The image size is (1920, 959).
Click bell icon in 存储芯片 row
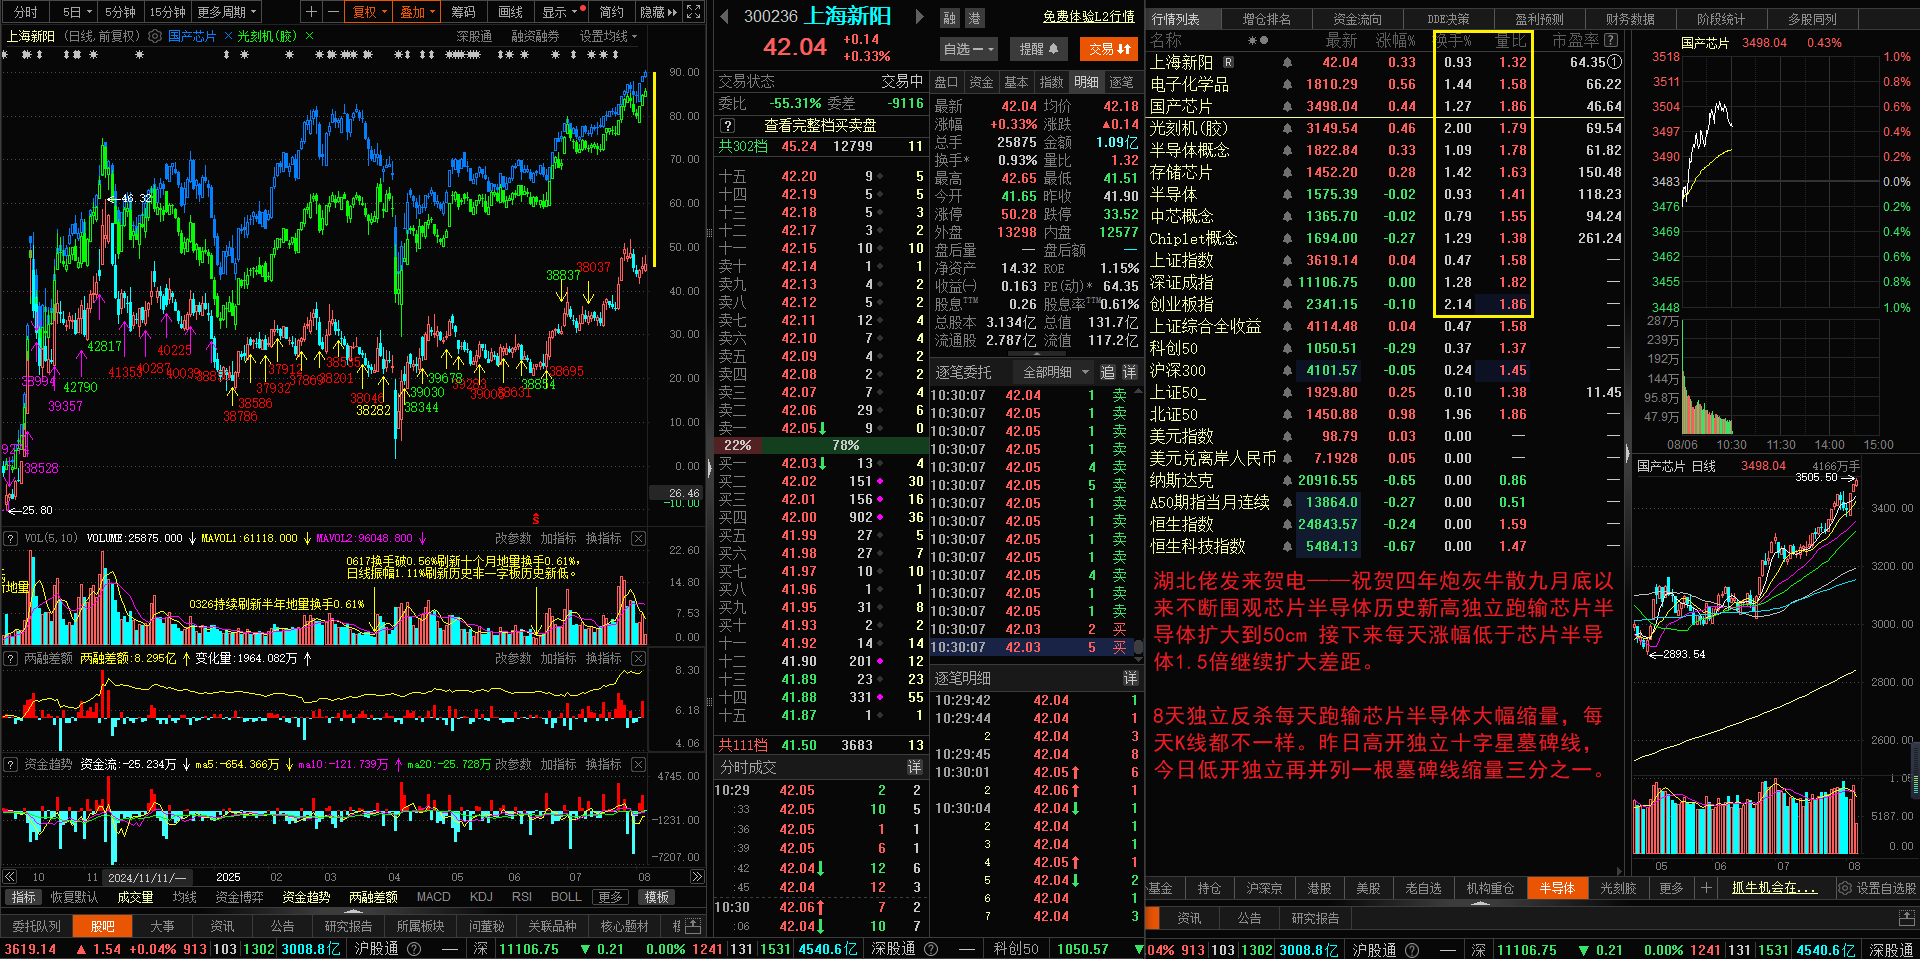pyautogui.click(x=1287, y=172)
